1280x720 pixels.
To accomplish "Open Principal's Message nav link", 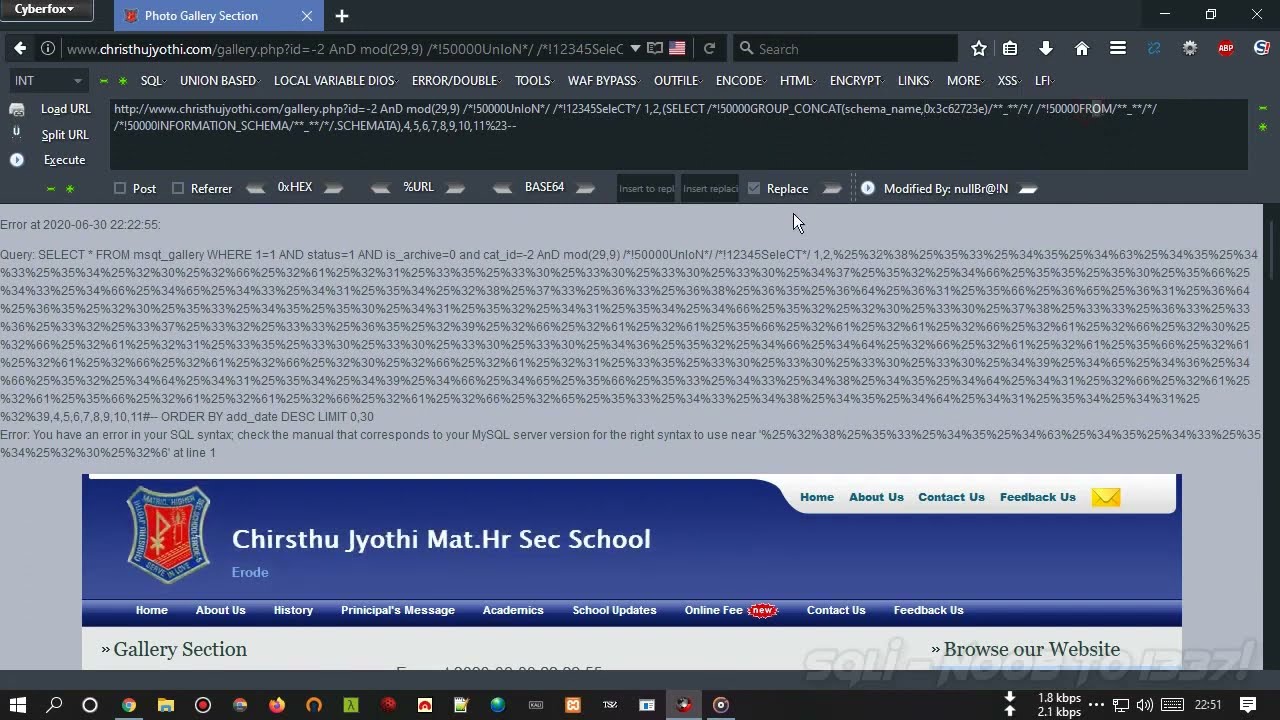I will [398, 610].
